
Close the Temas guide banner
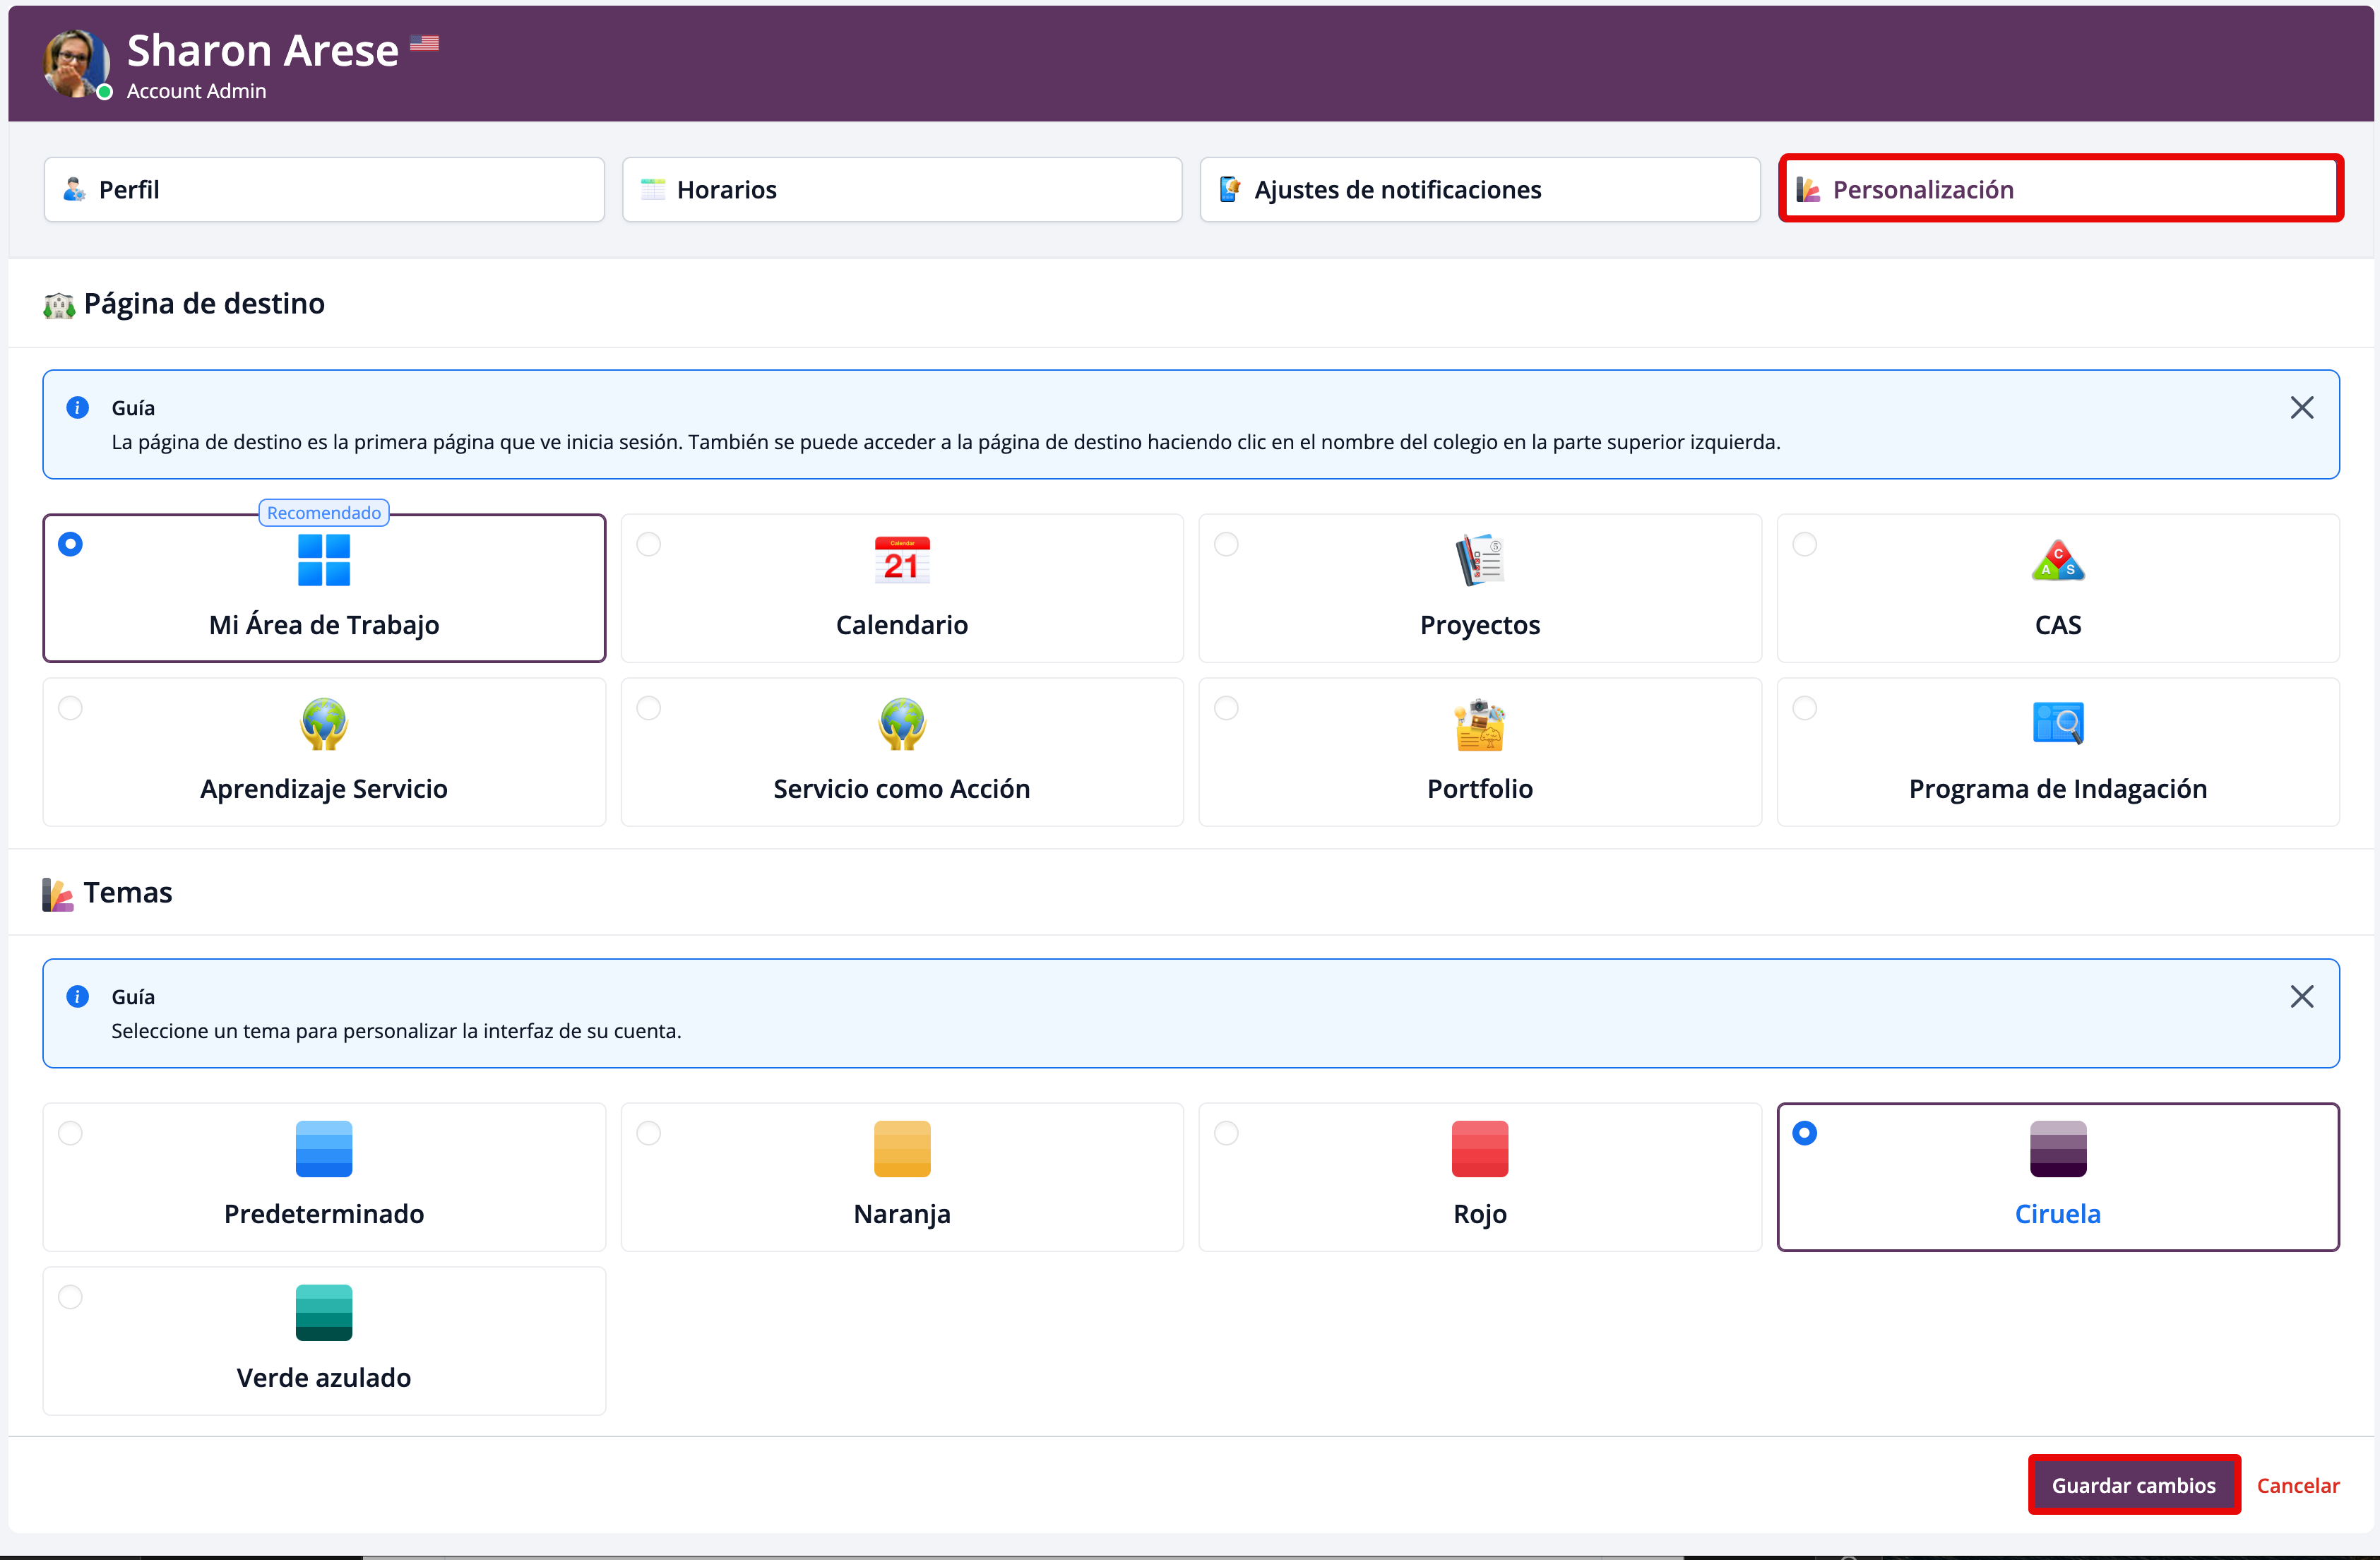click(2301, 997)
